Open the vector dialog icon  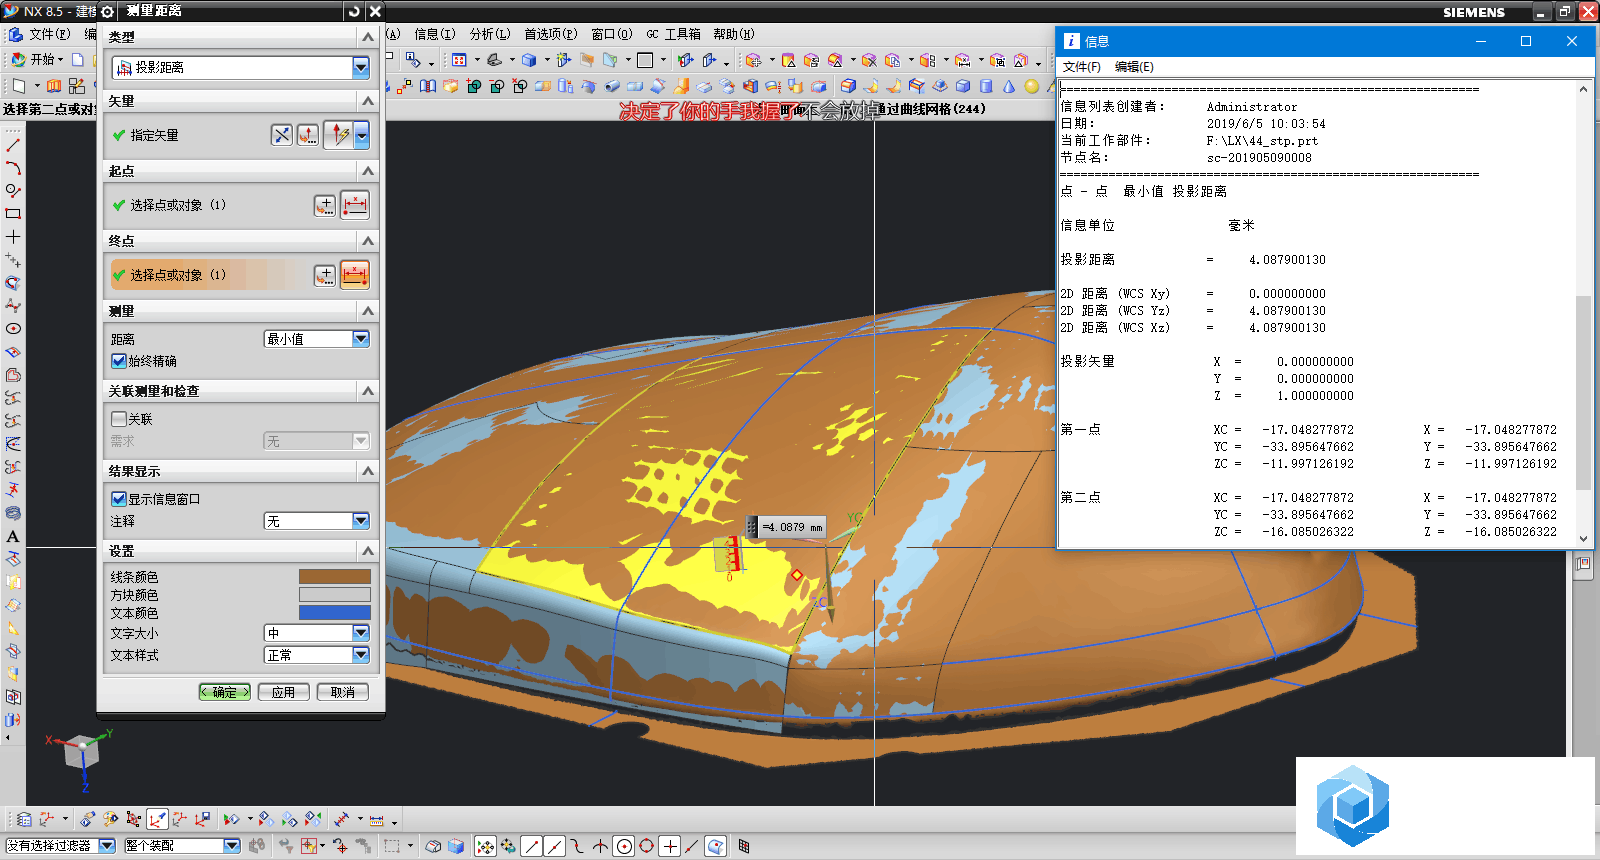tap(308, 135)
